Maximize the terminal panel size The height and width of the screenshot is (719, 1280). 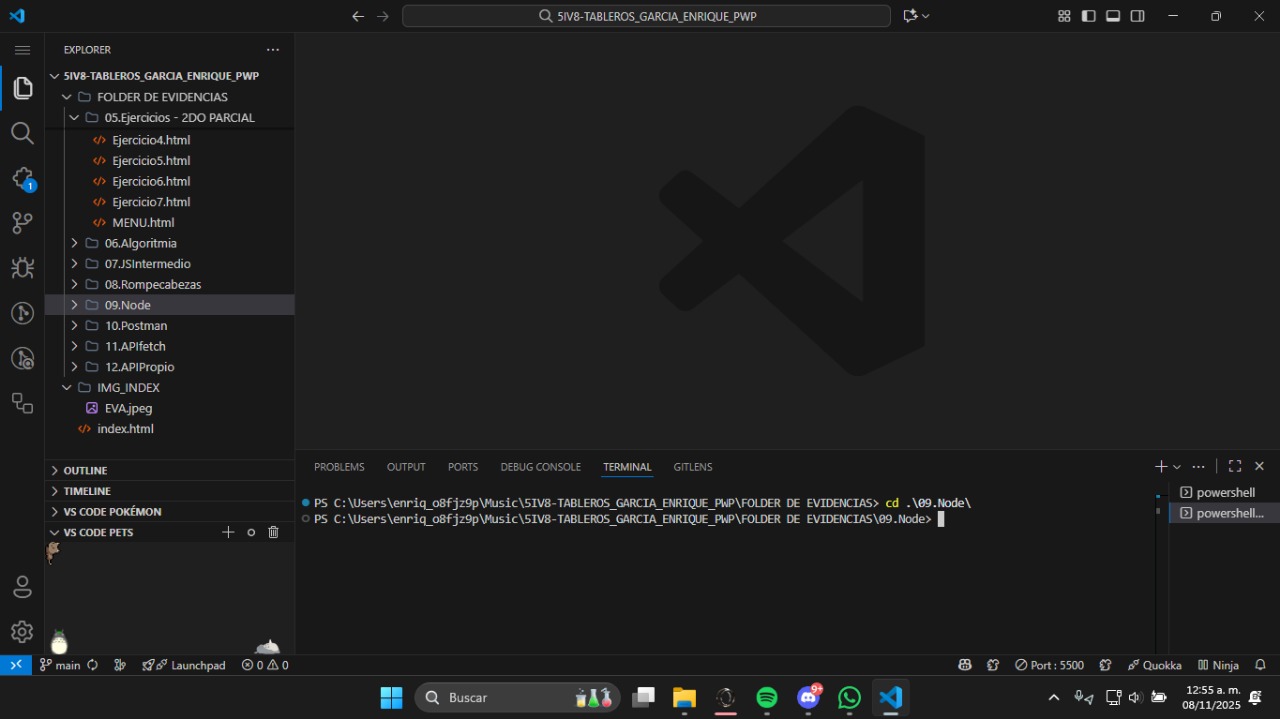click(1234, 466)
